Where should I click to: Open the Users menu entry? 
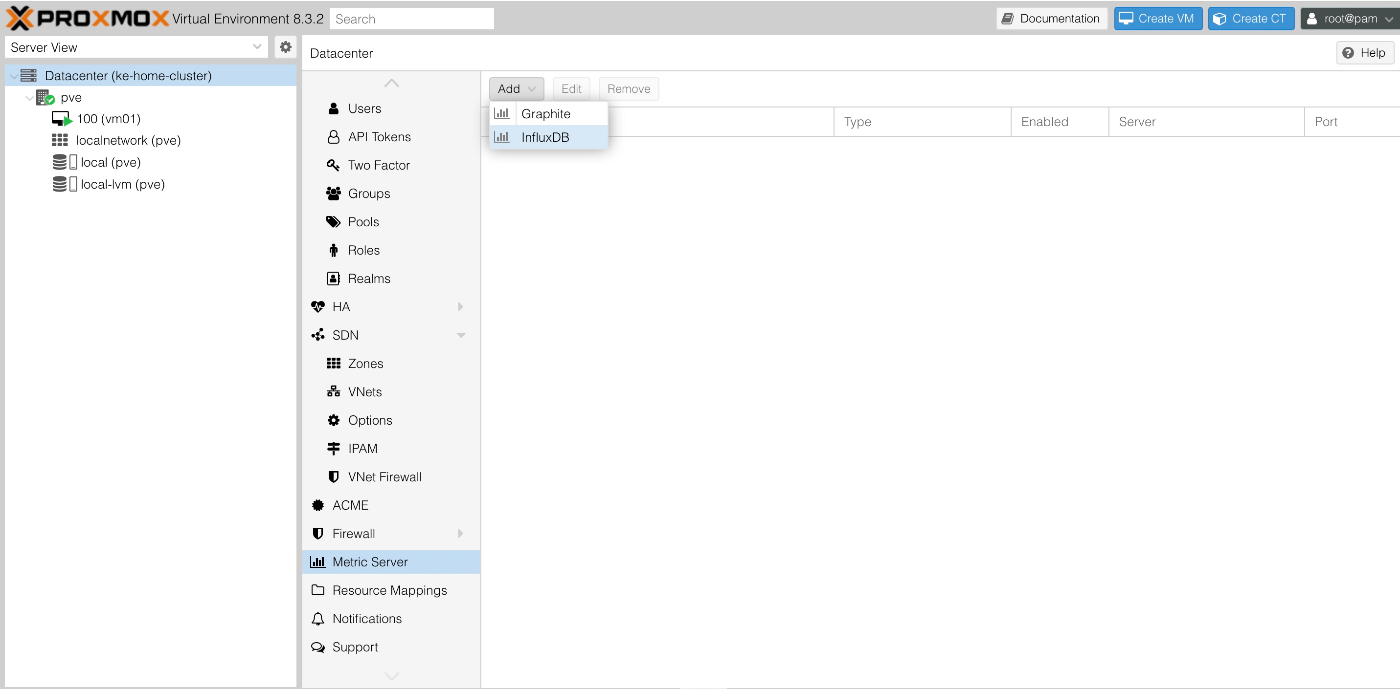pos(391,109)
